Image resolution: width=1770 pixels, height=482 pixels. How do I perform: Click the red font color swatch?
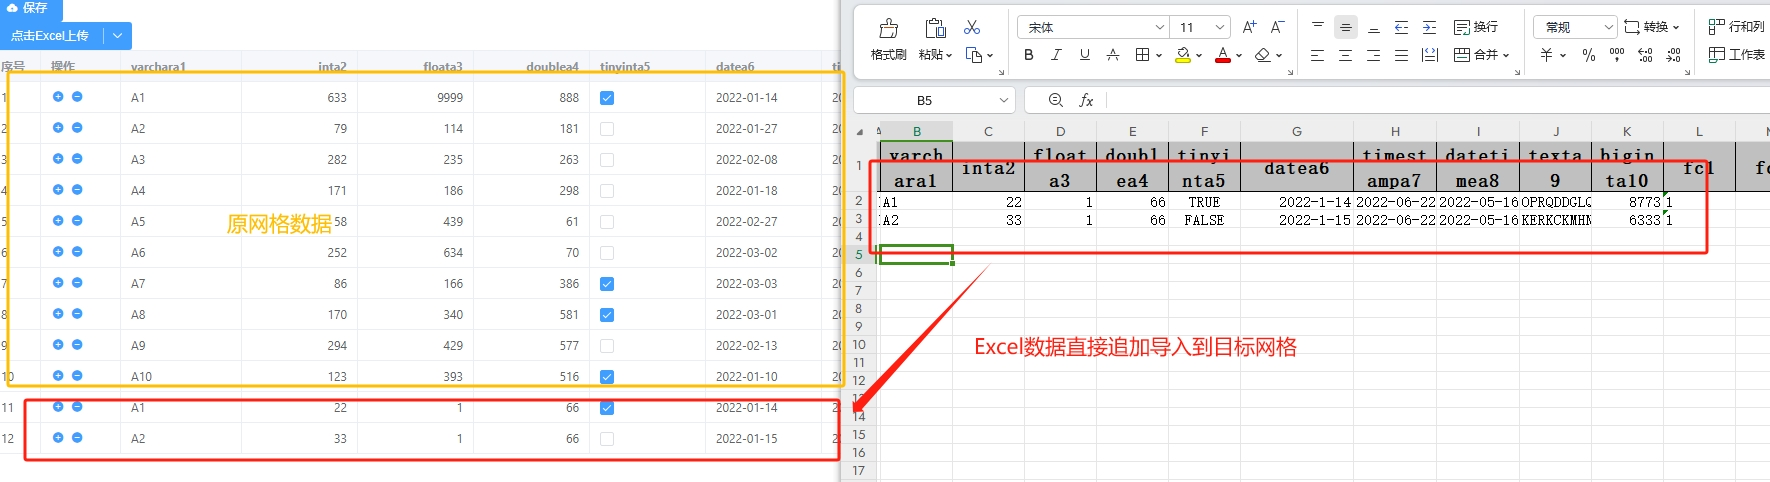[x=1222, y=55]
